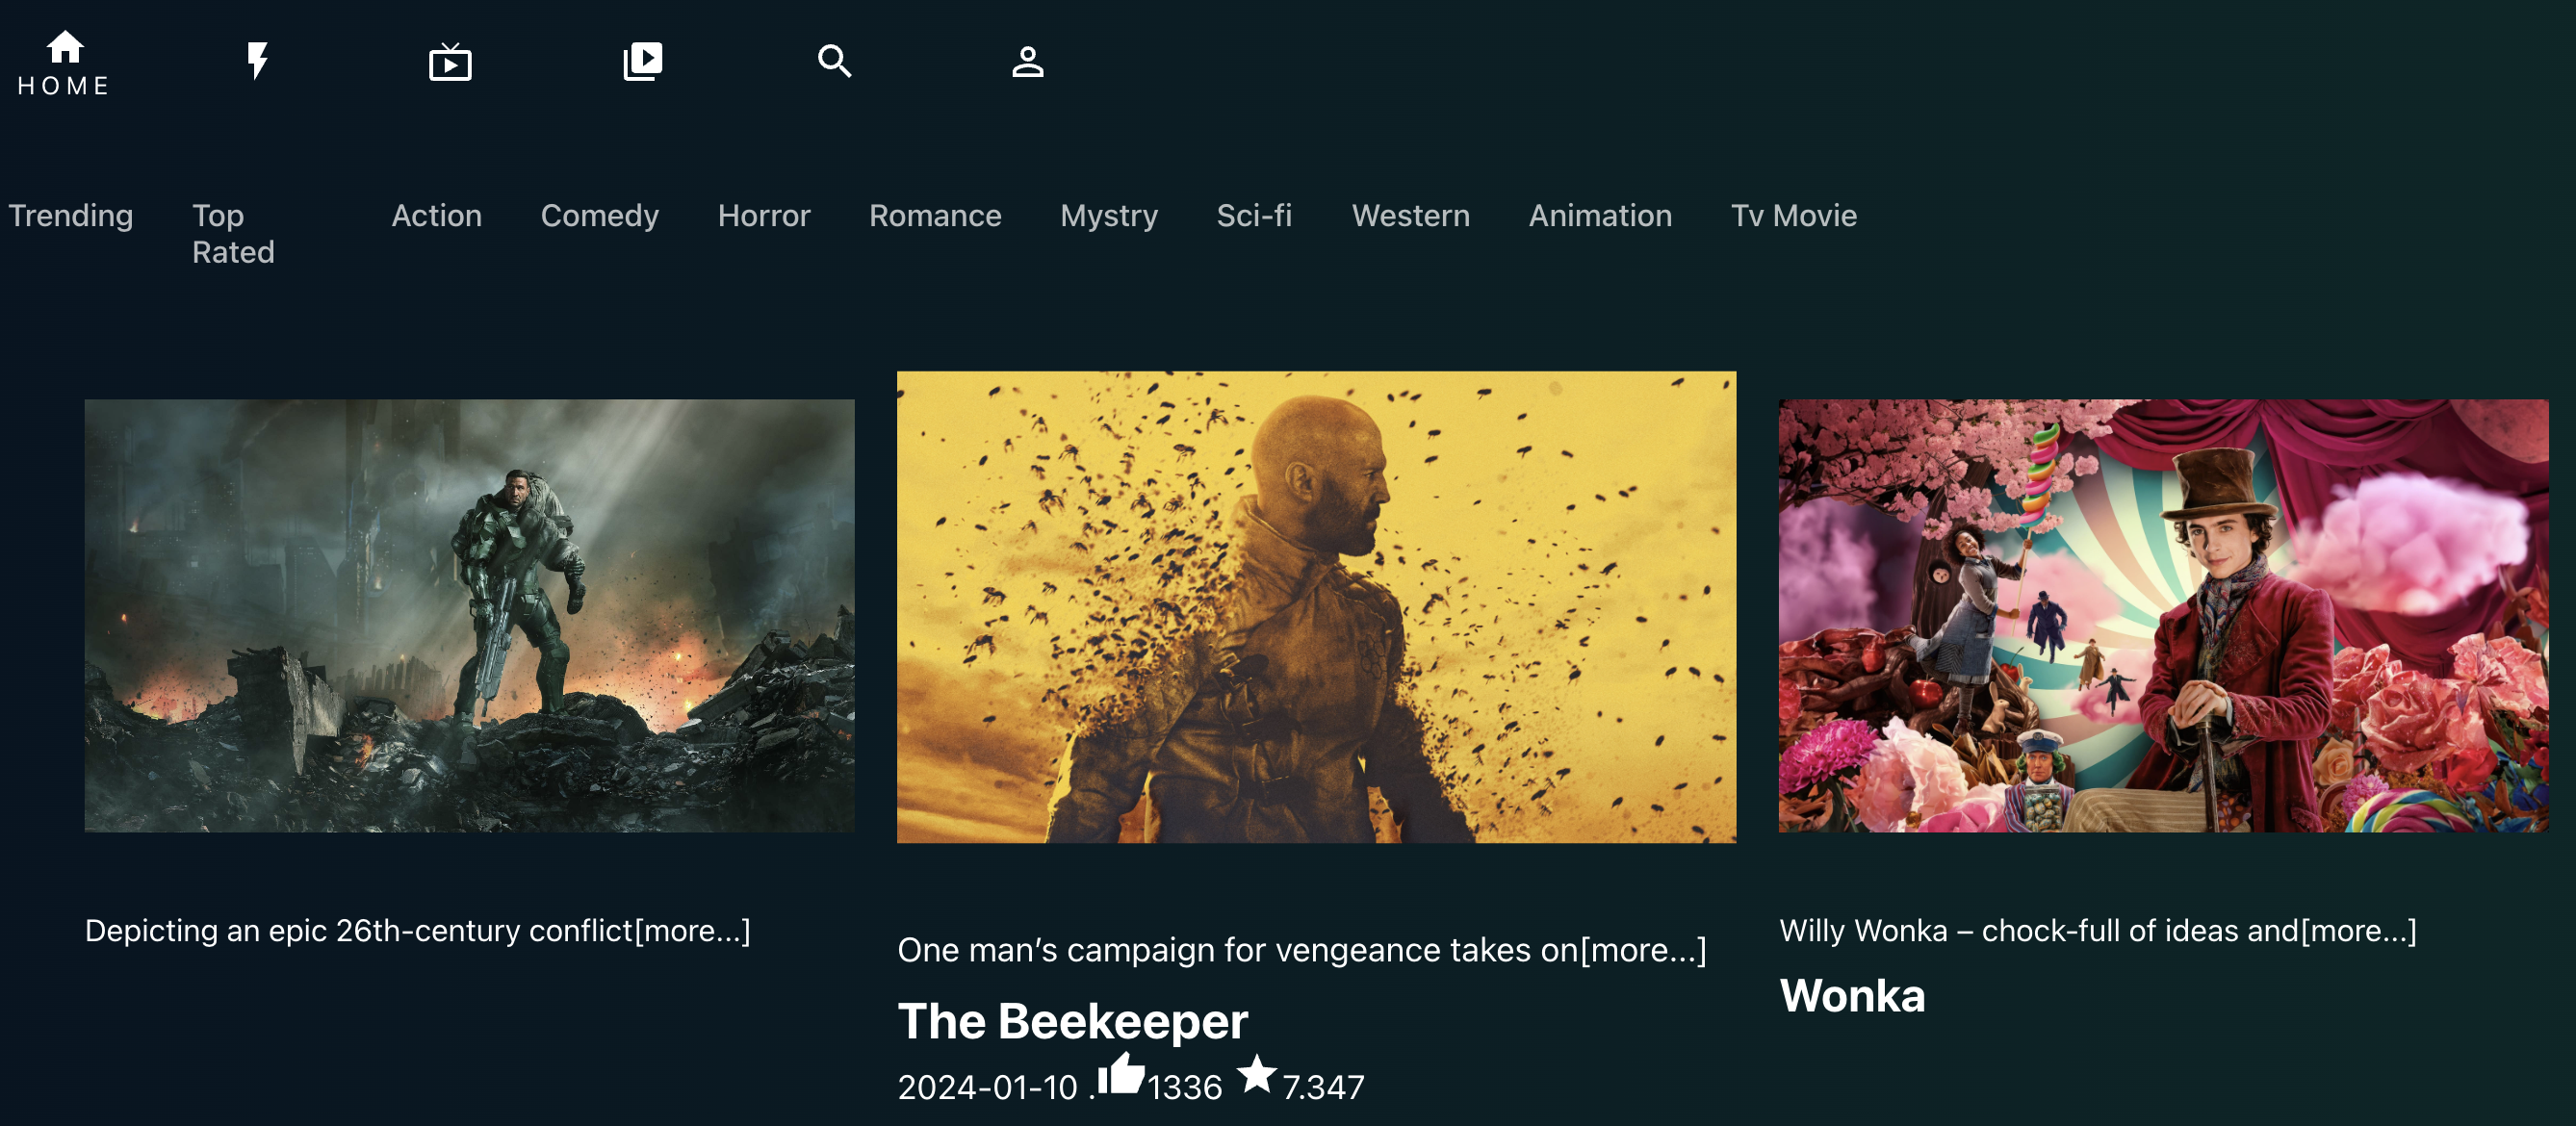Click the vote count 1336

[1185, 1087]
